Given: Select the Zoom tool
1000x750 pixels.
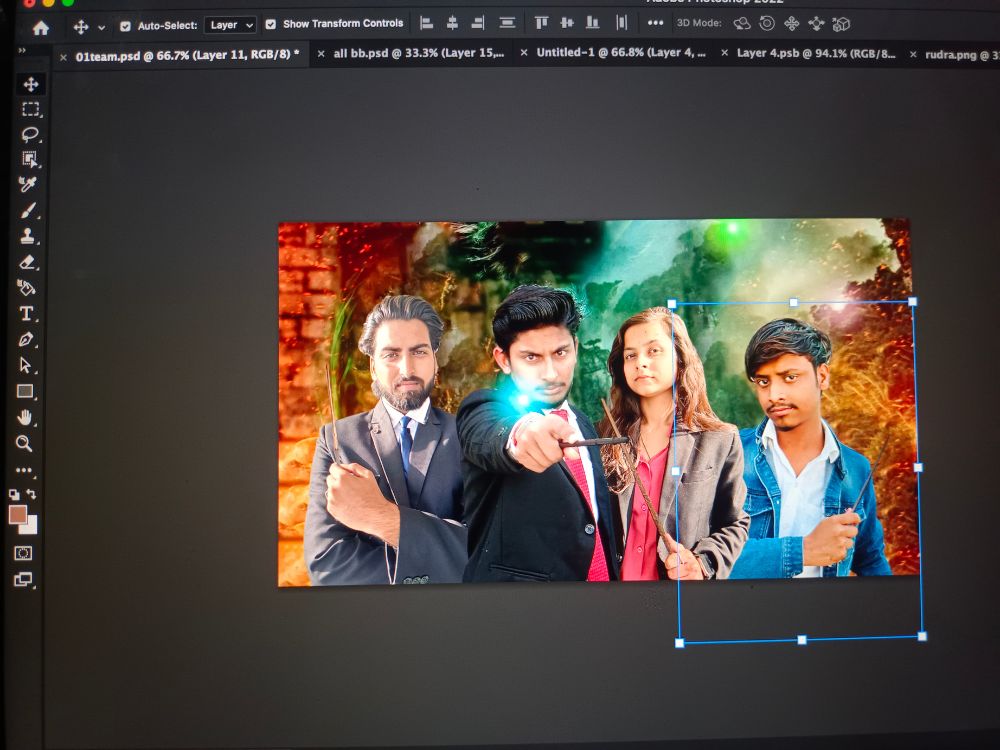Looking at the screenshot, I should (x=24, y=443).
